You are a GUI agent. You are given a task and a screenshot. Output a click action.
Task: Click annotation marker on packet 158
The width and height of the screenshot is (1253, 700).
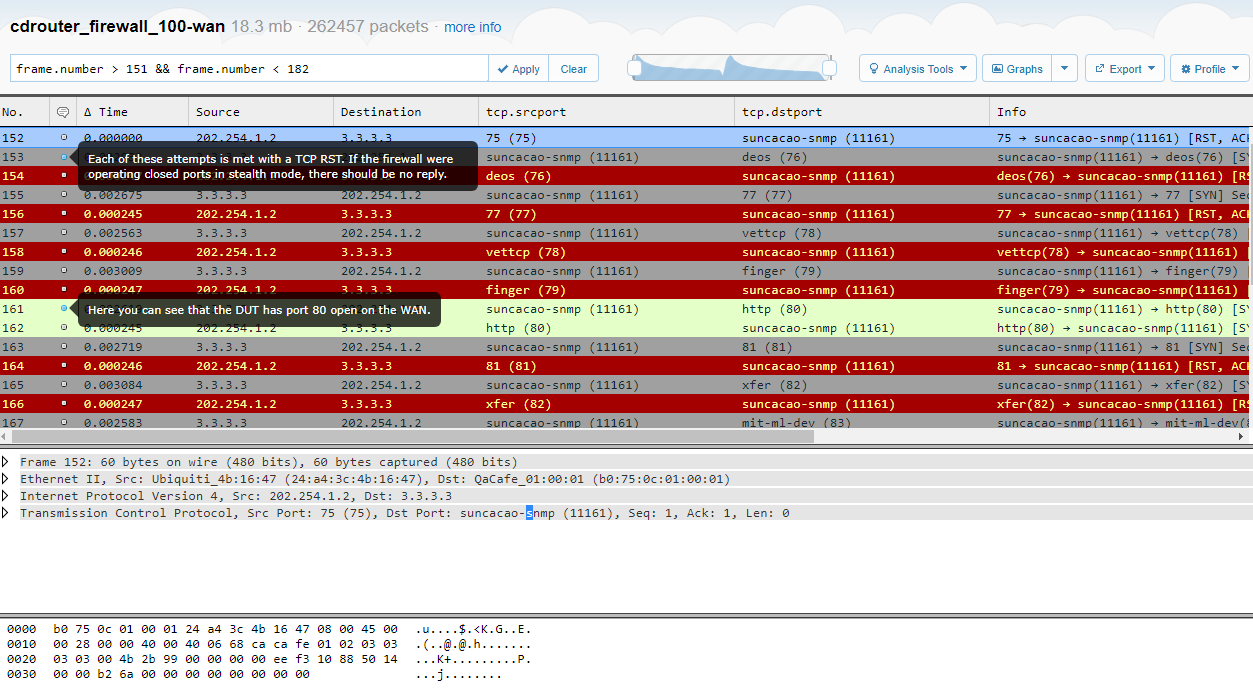pos(64,252)
